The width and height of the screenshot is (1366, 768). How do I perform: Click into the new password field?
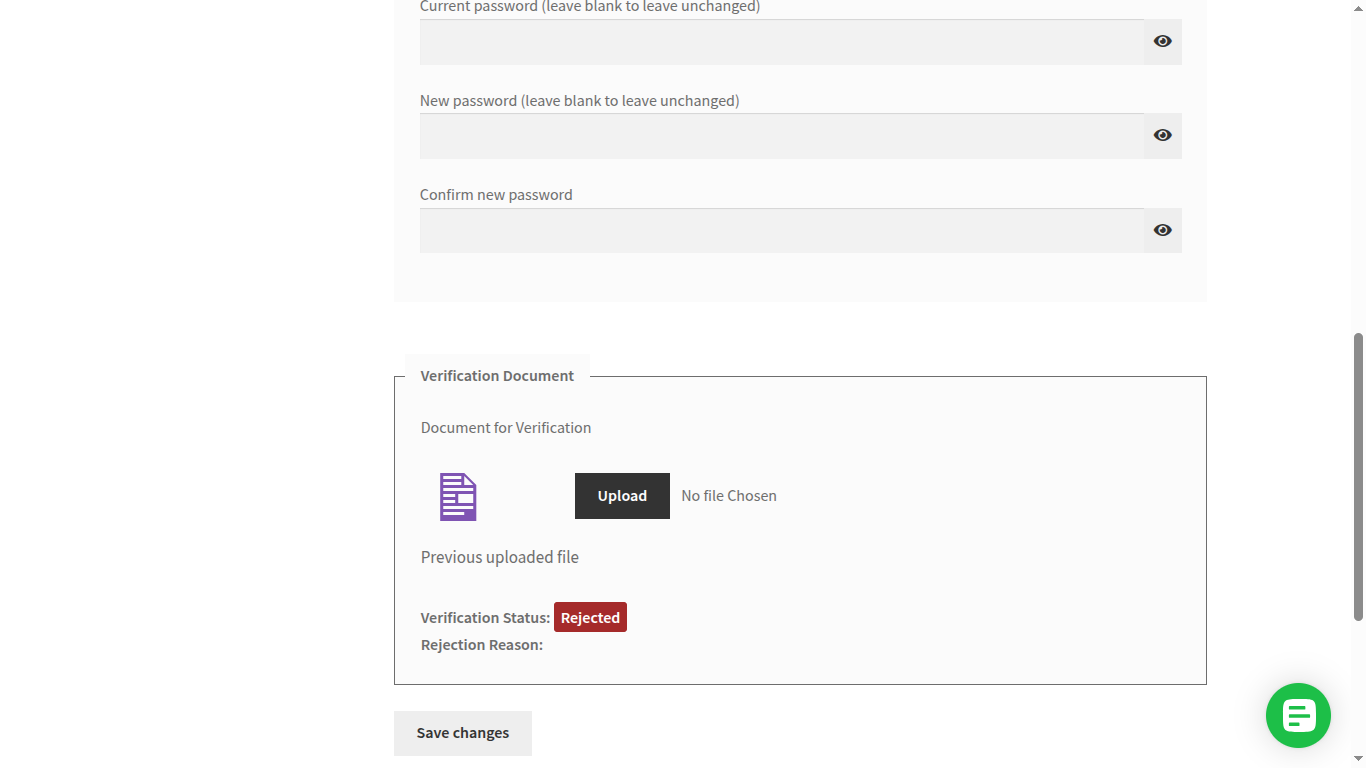pyautogui.click(x=782, y=136)
